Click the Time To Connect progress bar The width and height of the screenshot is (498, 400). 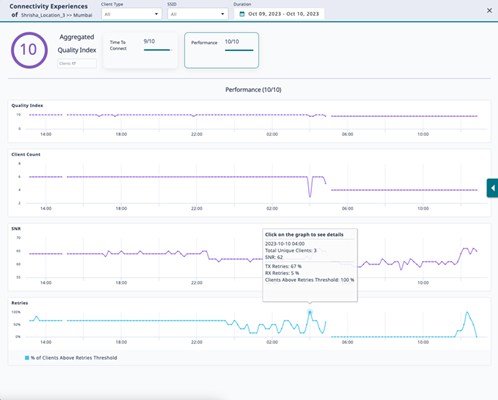157,50
